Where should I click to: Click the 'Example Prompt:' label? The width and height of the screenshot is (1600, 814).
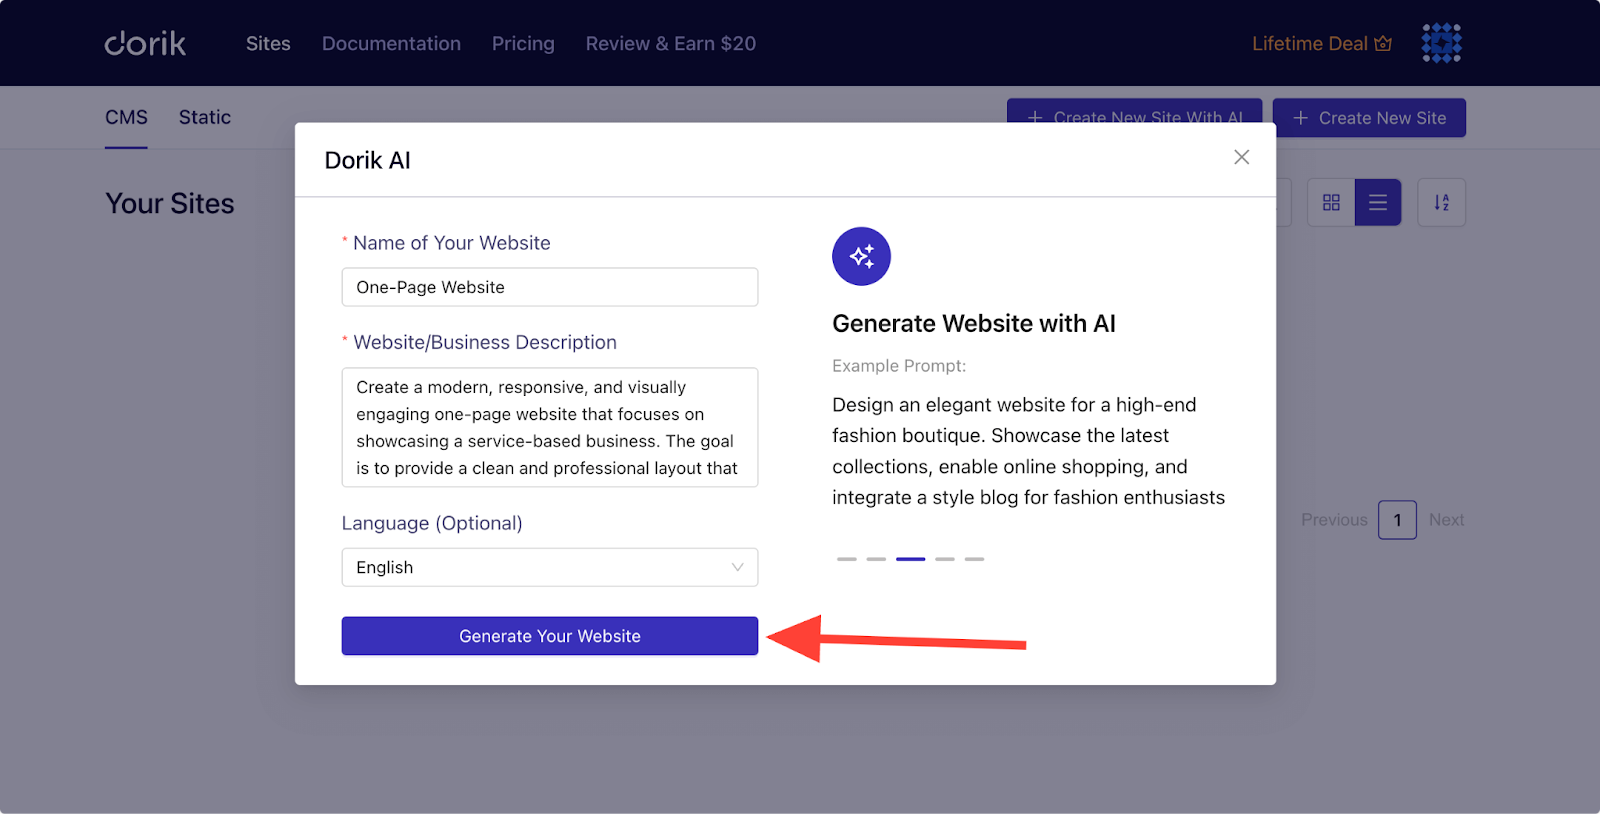(x=899, y=366)
